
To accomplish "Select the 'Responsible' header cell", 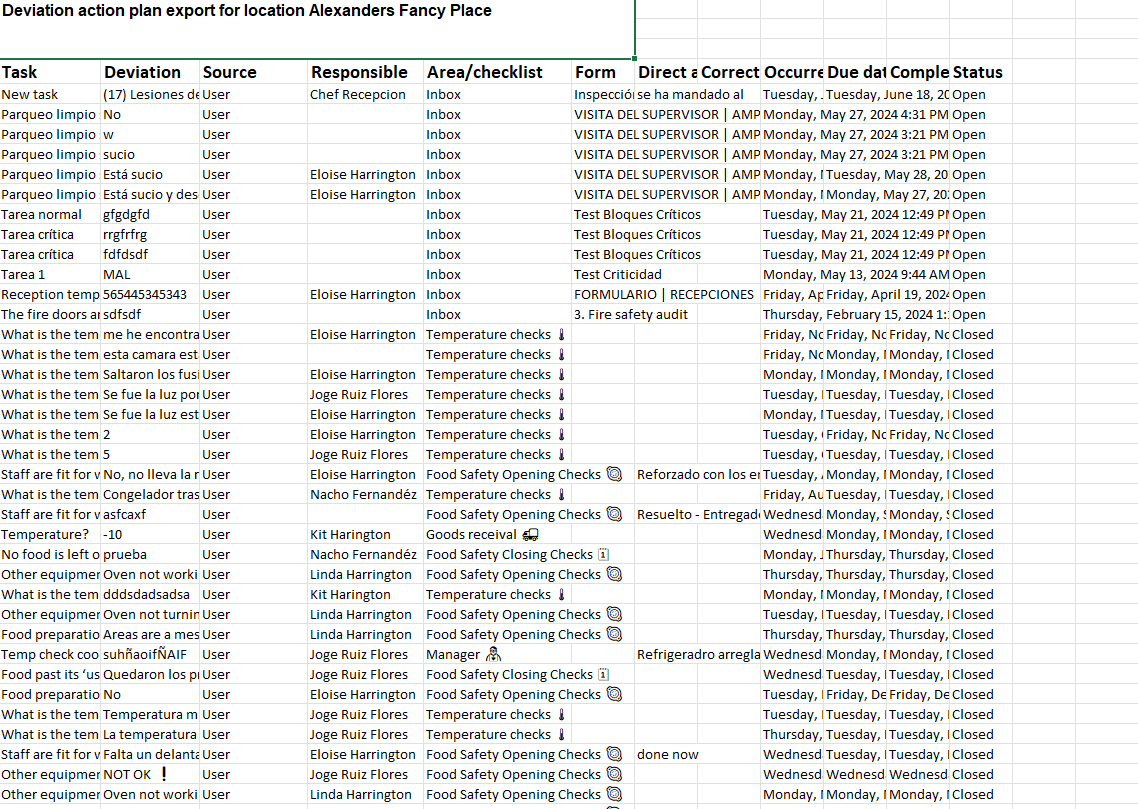I will tap(366, 72).
